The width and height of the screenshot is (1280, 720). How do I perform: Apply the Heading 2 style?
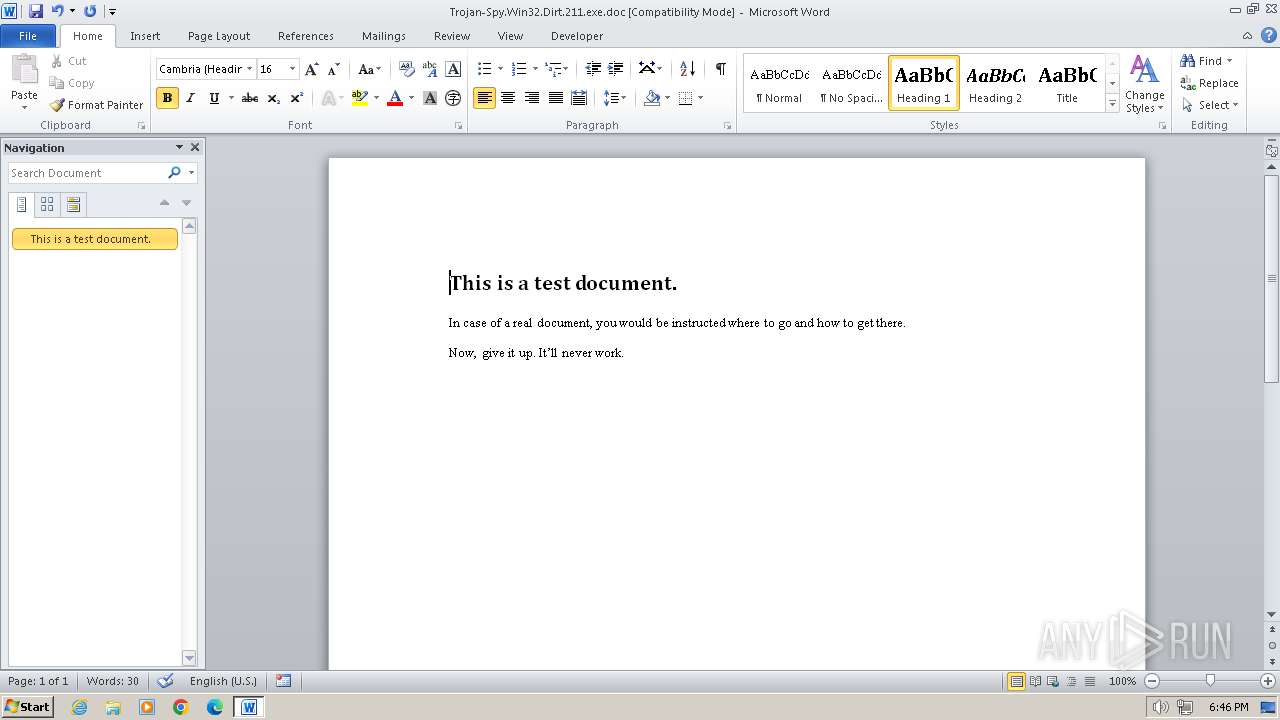pyautogui.click(x=995, y=83)
